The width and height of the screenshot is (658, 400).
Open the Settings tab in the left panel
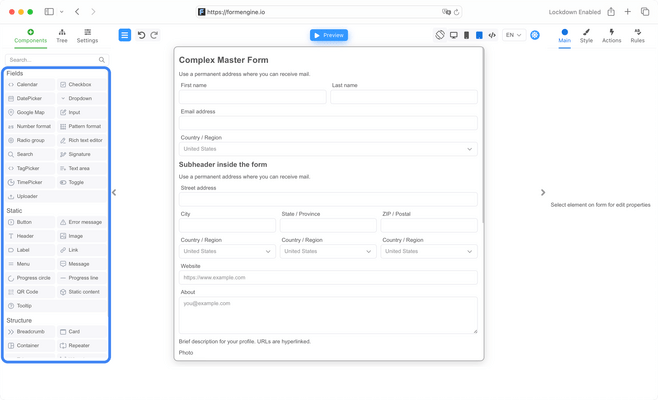87,36
